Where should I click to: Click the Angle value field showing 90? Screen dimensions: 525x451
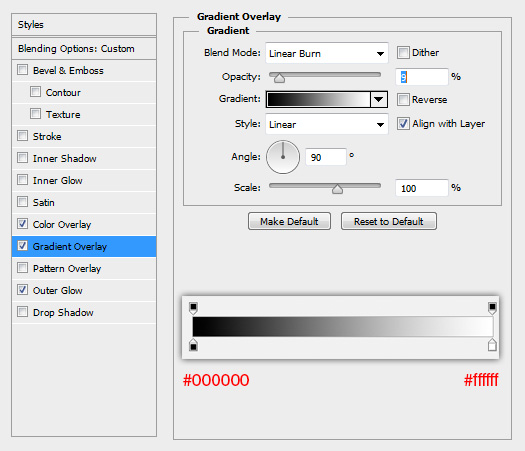(x=325, y=157)
